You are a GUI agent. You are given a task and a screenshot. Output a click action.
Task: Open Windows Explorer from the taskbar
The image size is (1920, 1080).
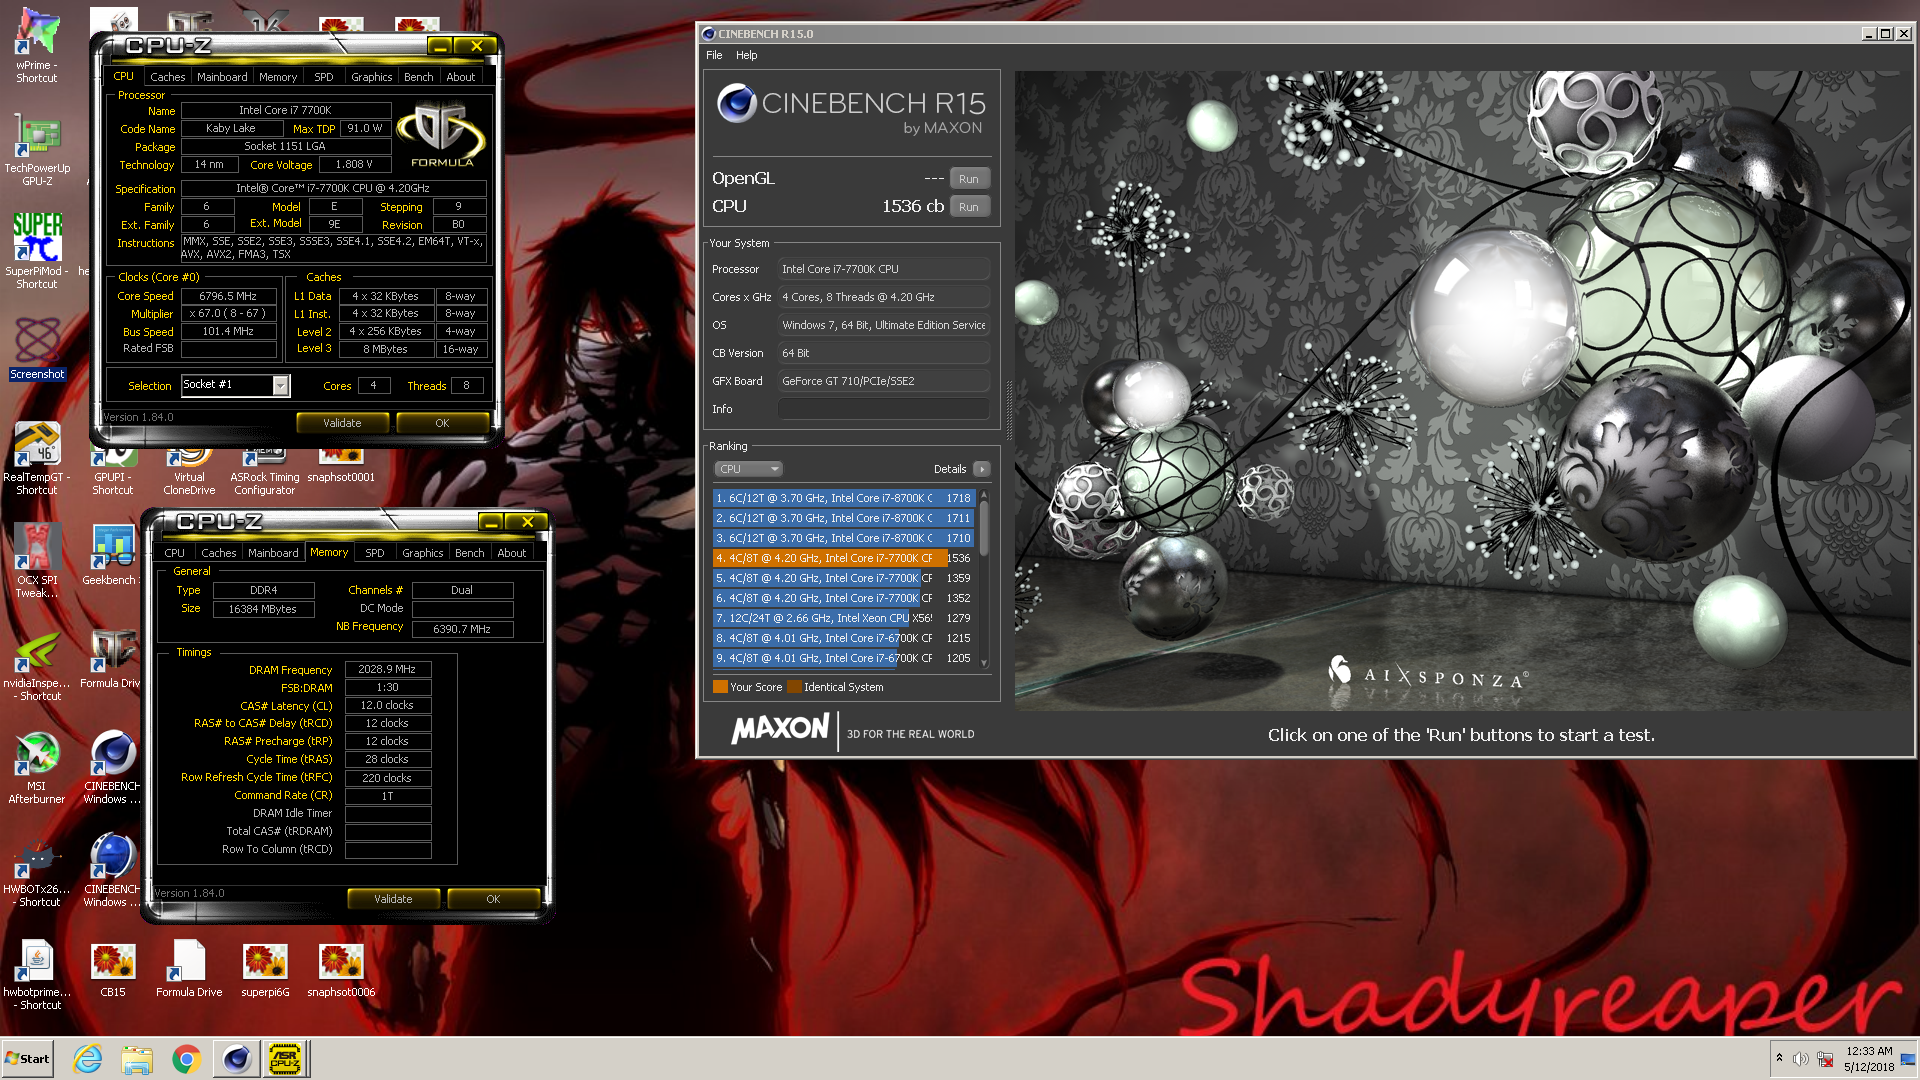pos(137,1059)
